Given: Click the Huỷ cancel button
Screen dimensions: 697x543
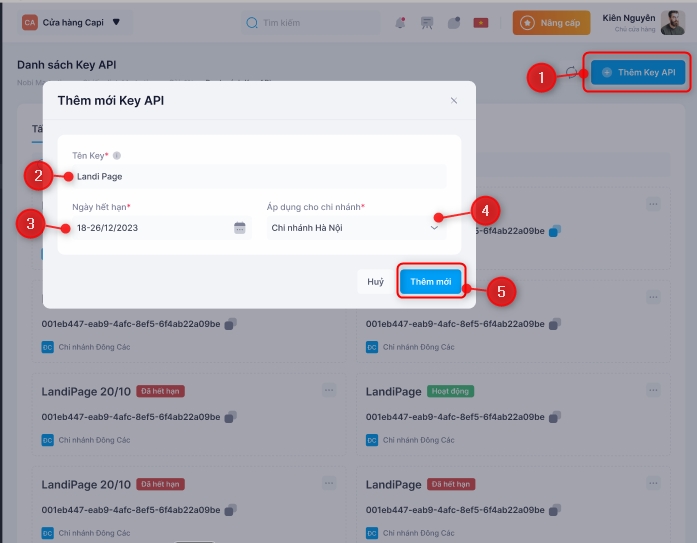Looking at the screenshot, I should 375,282.
